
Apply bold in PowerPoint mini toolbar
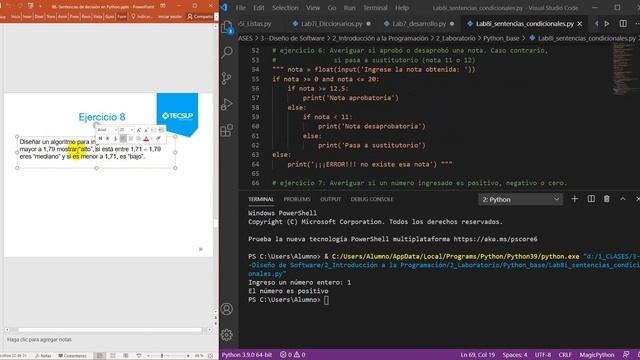pos(100,139)
